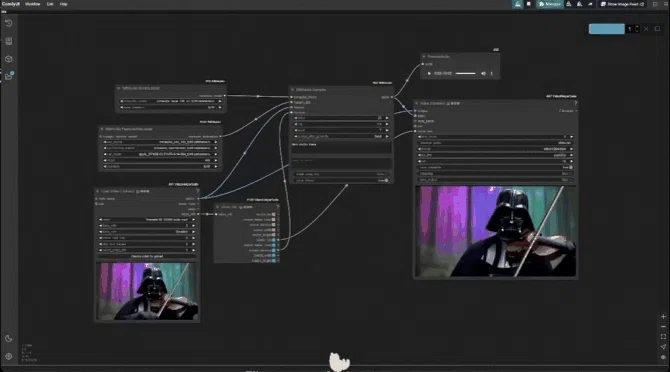Open the format dropdown in Video Combine
This screenshot has width=670, height=372.
(495, 149)
